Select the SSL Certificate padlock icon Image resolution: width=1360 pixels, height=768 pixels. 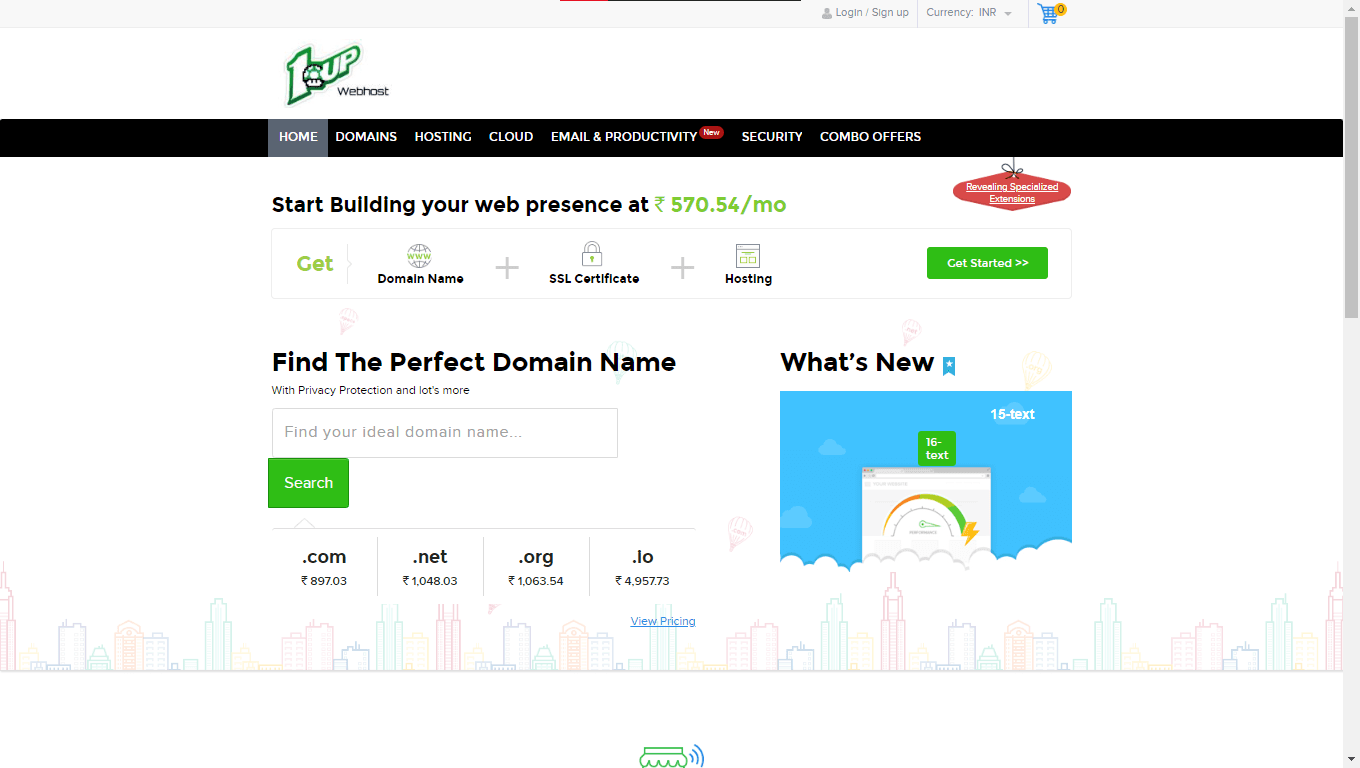pyautogui.click(x=593, y=252)
